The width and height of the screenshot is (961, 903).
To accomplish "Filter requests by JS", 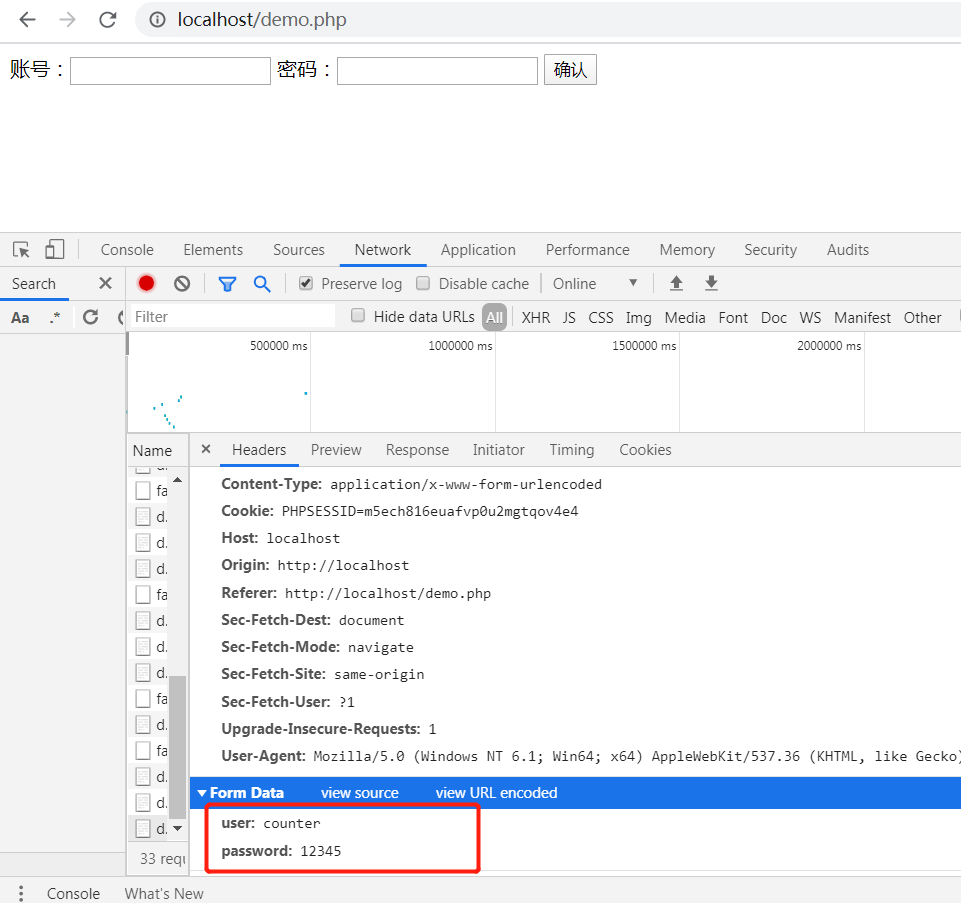I will click(569, 318).
